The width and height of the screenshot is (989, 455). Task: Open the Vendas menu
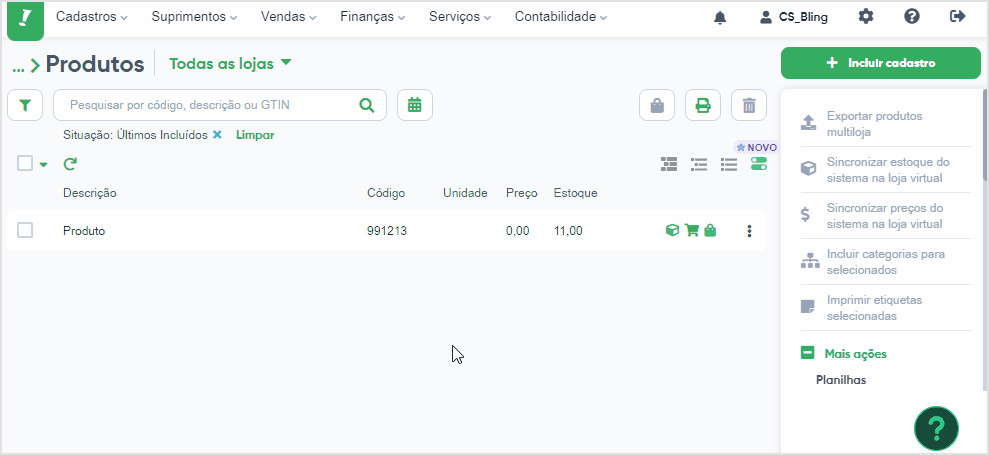pos(289,17)
